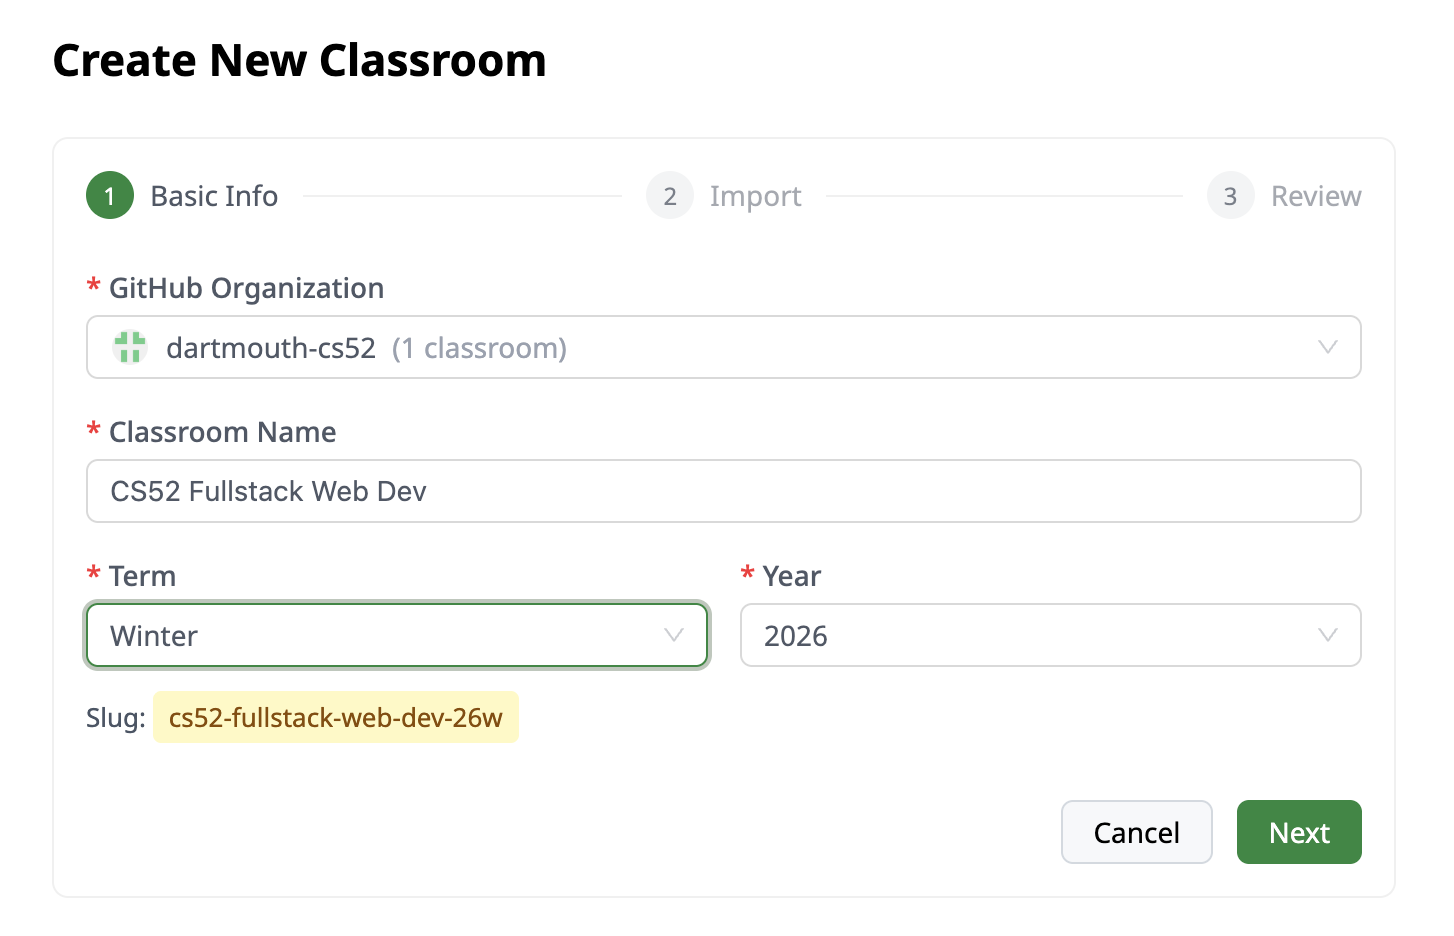Image resolution: width=1454 pixels, height=936 pixels.
Task: Cancel classroom creation
Action: (x=1136, y=831)
